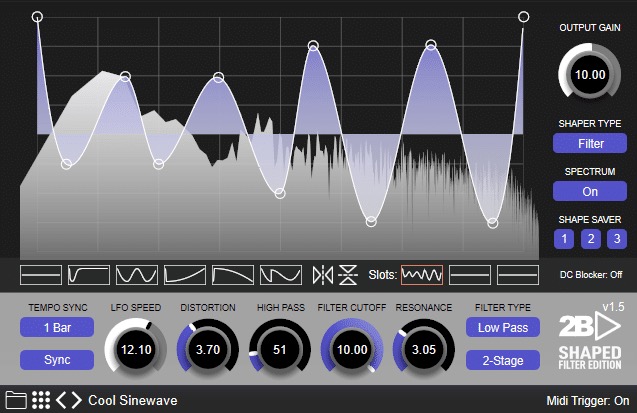The width and height of the screenshot is (637, 413).
Task: Click the 2B Shaped Filter Edition logo
Action: [x=590, y=341]
